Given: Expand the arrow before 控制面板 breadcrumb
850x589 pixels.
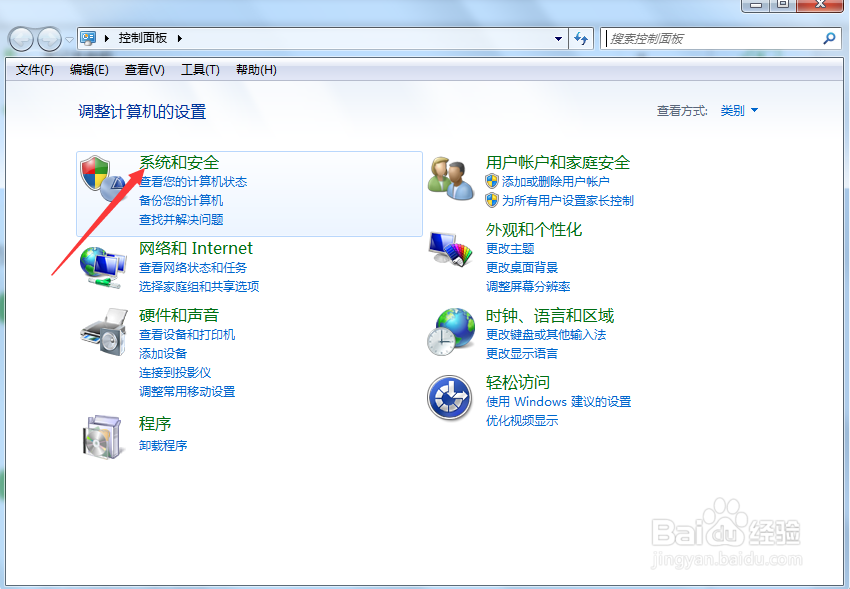Looking at the screenshot, I should [107, 38].
